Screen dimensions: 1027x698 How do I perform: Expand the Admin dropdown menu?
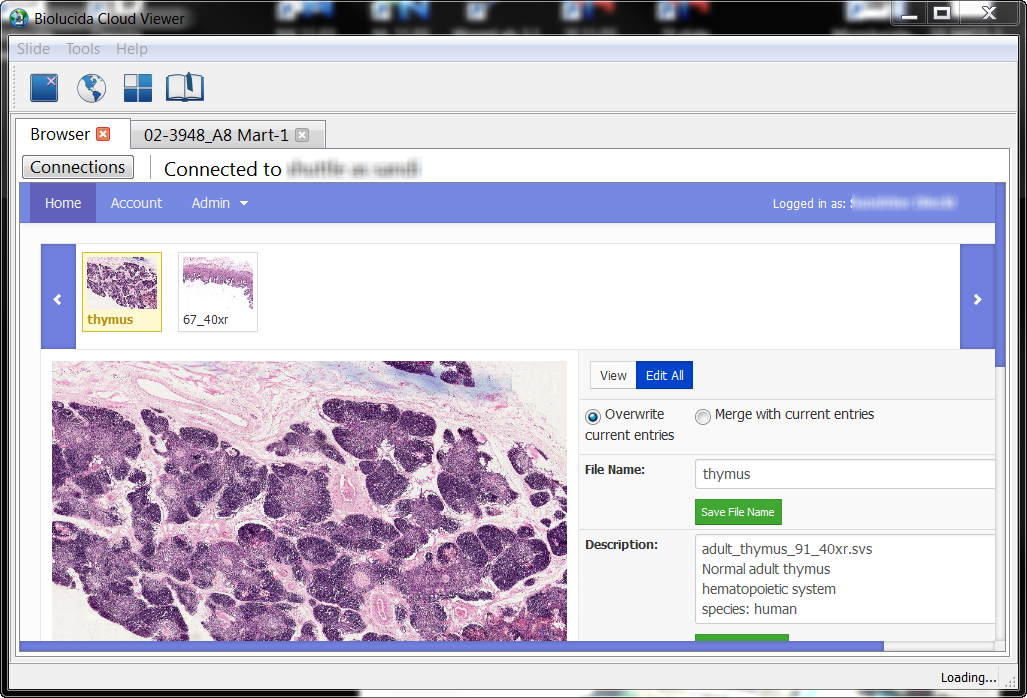point(220,203)
